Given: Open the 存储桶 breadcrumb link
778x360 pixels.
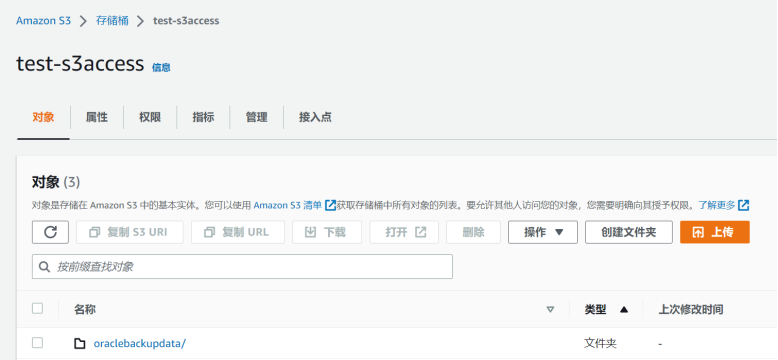Looking at the screenshot, I should 112,21.
